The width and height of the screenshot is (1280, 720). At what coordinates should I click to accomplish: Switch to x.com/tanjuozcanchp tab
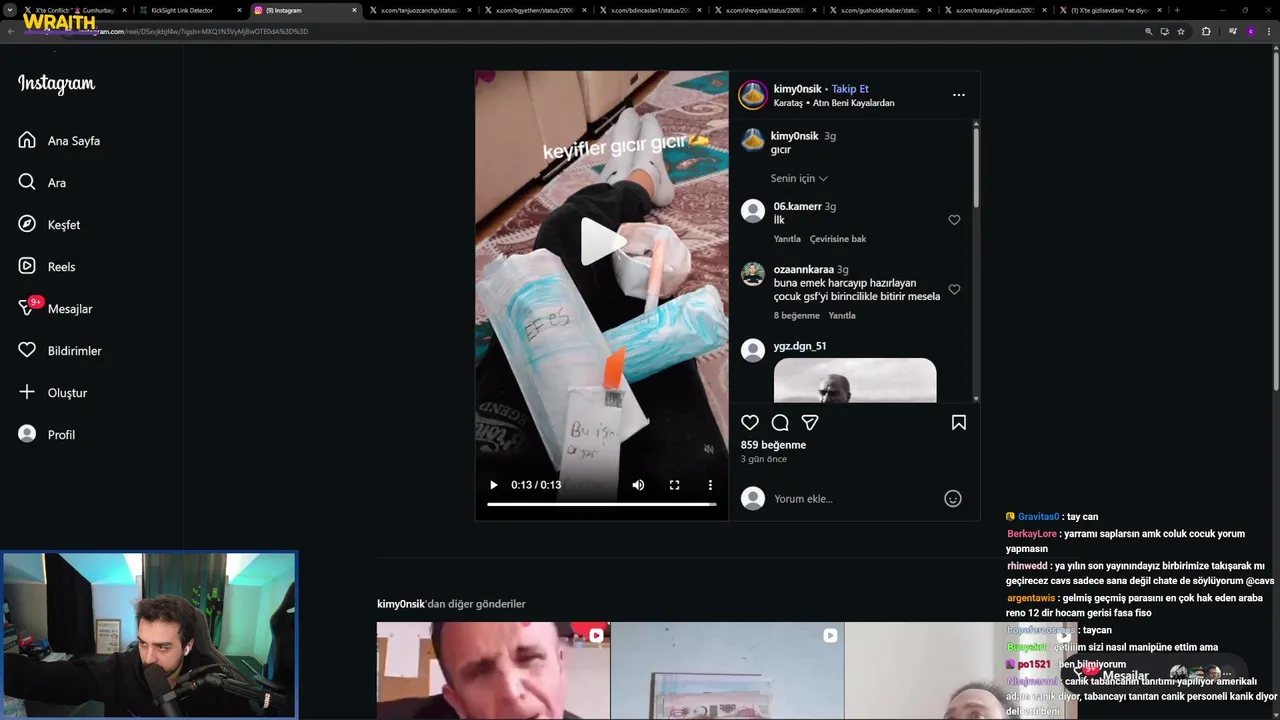[418, 10]
